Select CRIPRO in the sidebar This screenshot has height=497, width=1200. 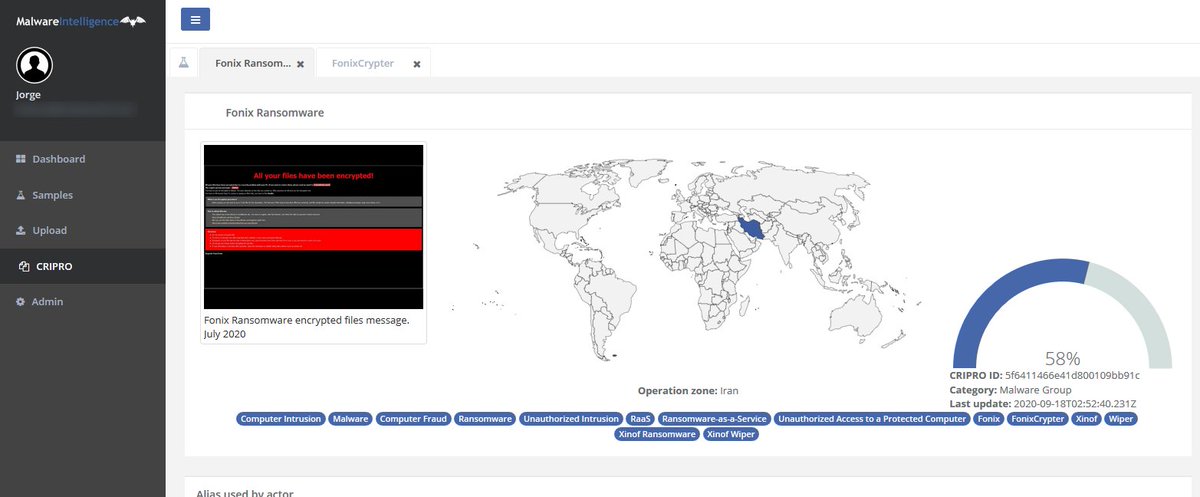(x=82, y=266)
